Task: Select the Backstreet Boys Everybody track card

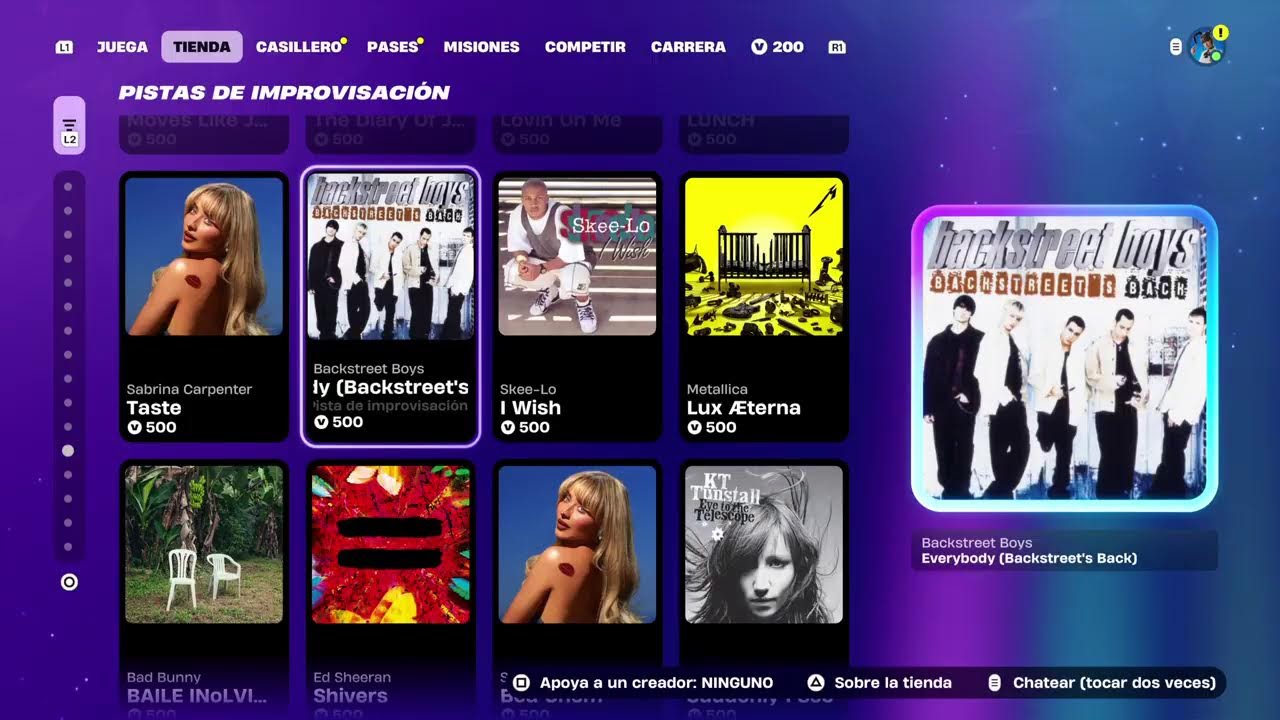Action: point(390,306)
